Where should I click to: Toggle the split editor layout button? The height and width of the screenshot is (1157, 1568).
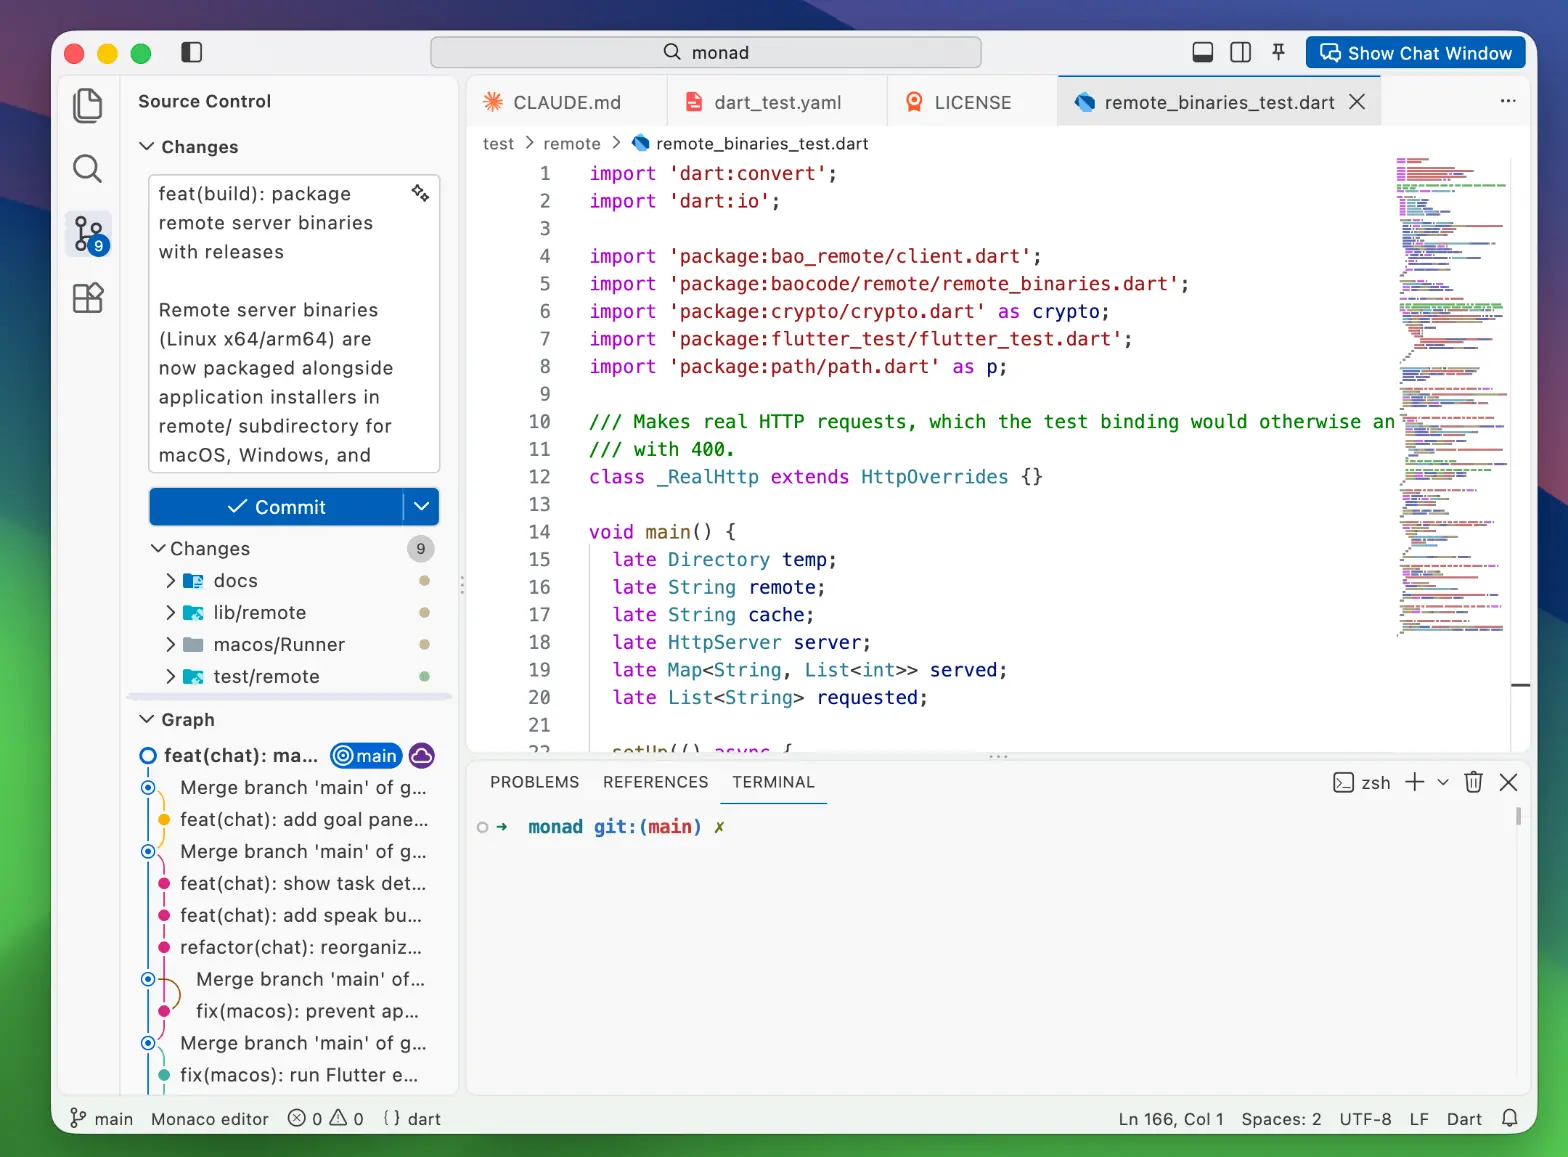pos(1241,52)
